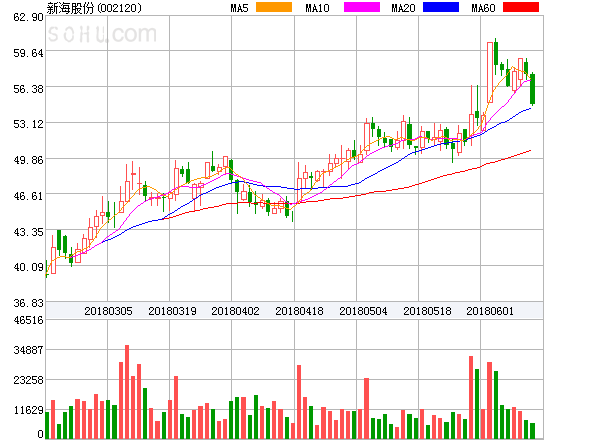Click the 20180402 date label

point(235,311)
